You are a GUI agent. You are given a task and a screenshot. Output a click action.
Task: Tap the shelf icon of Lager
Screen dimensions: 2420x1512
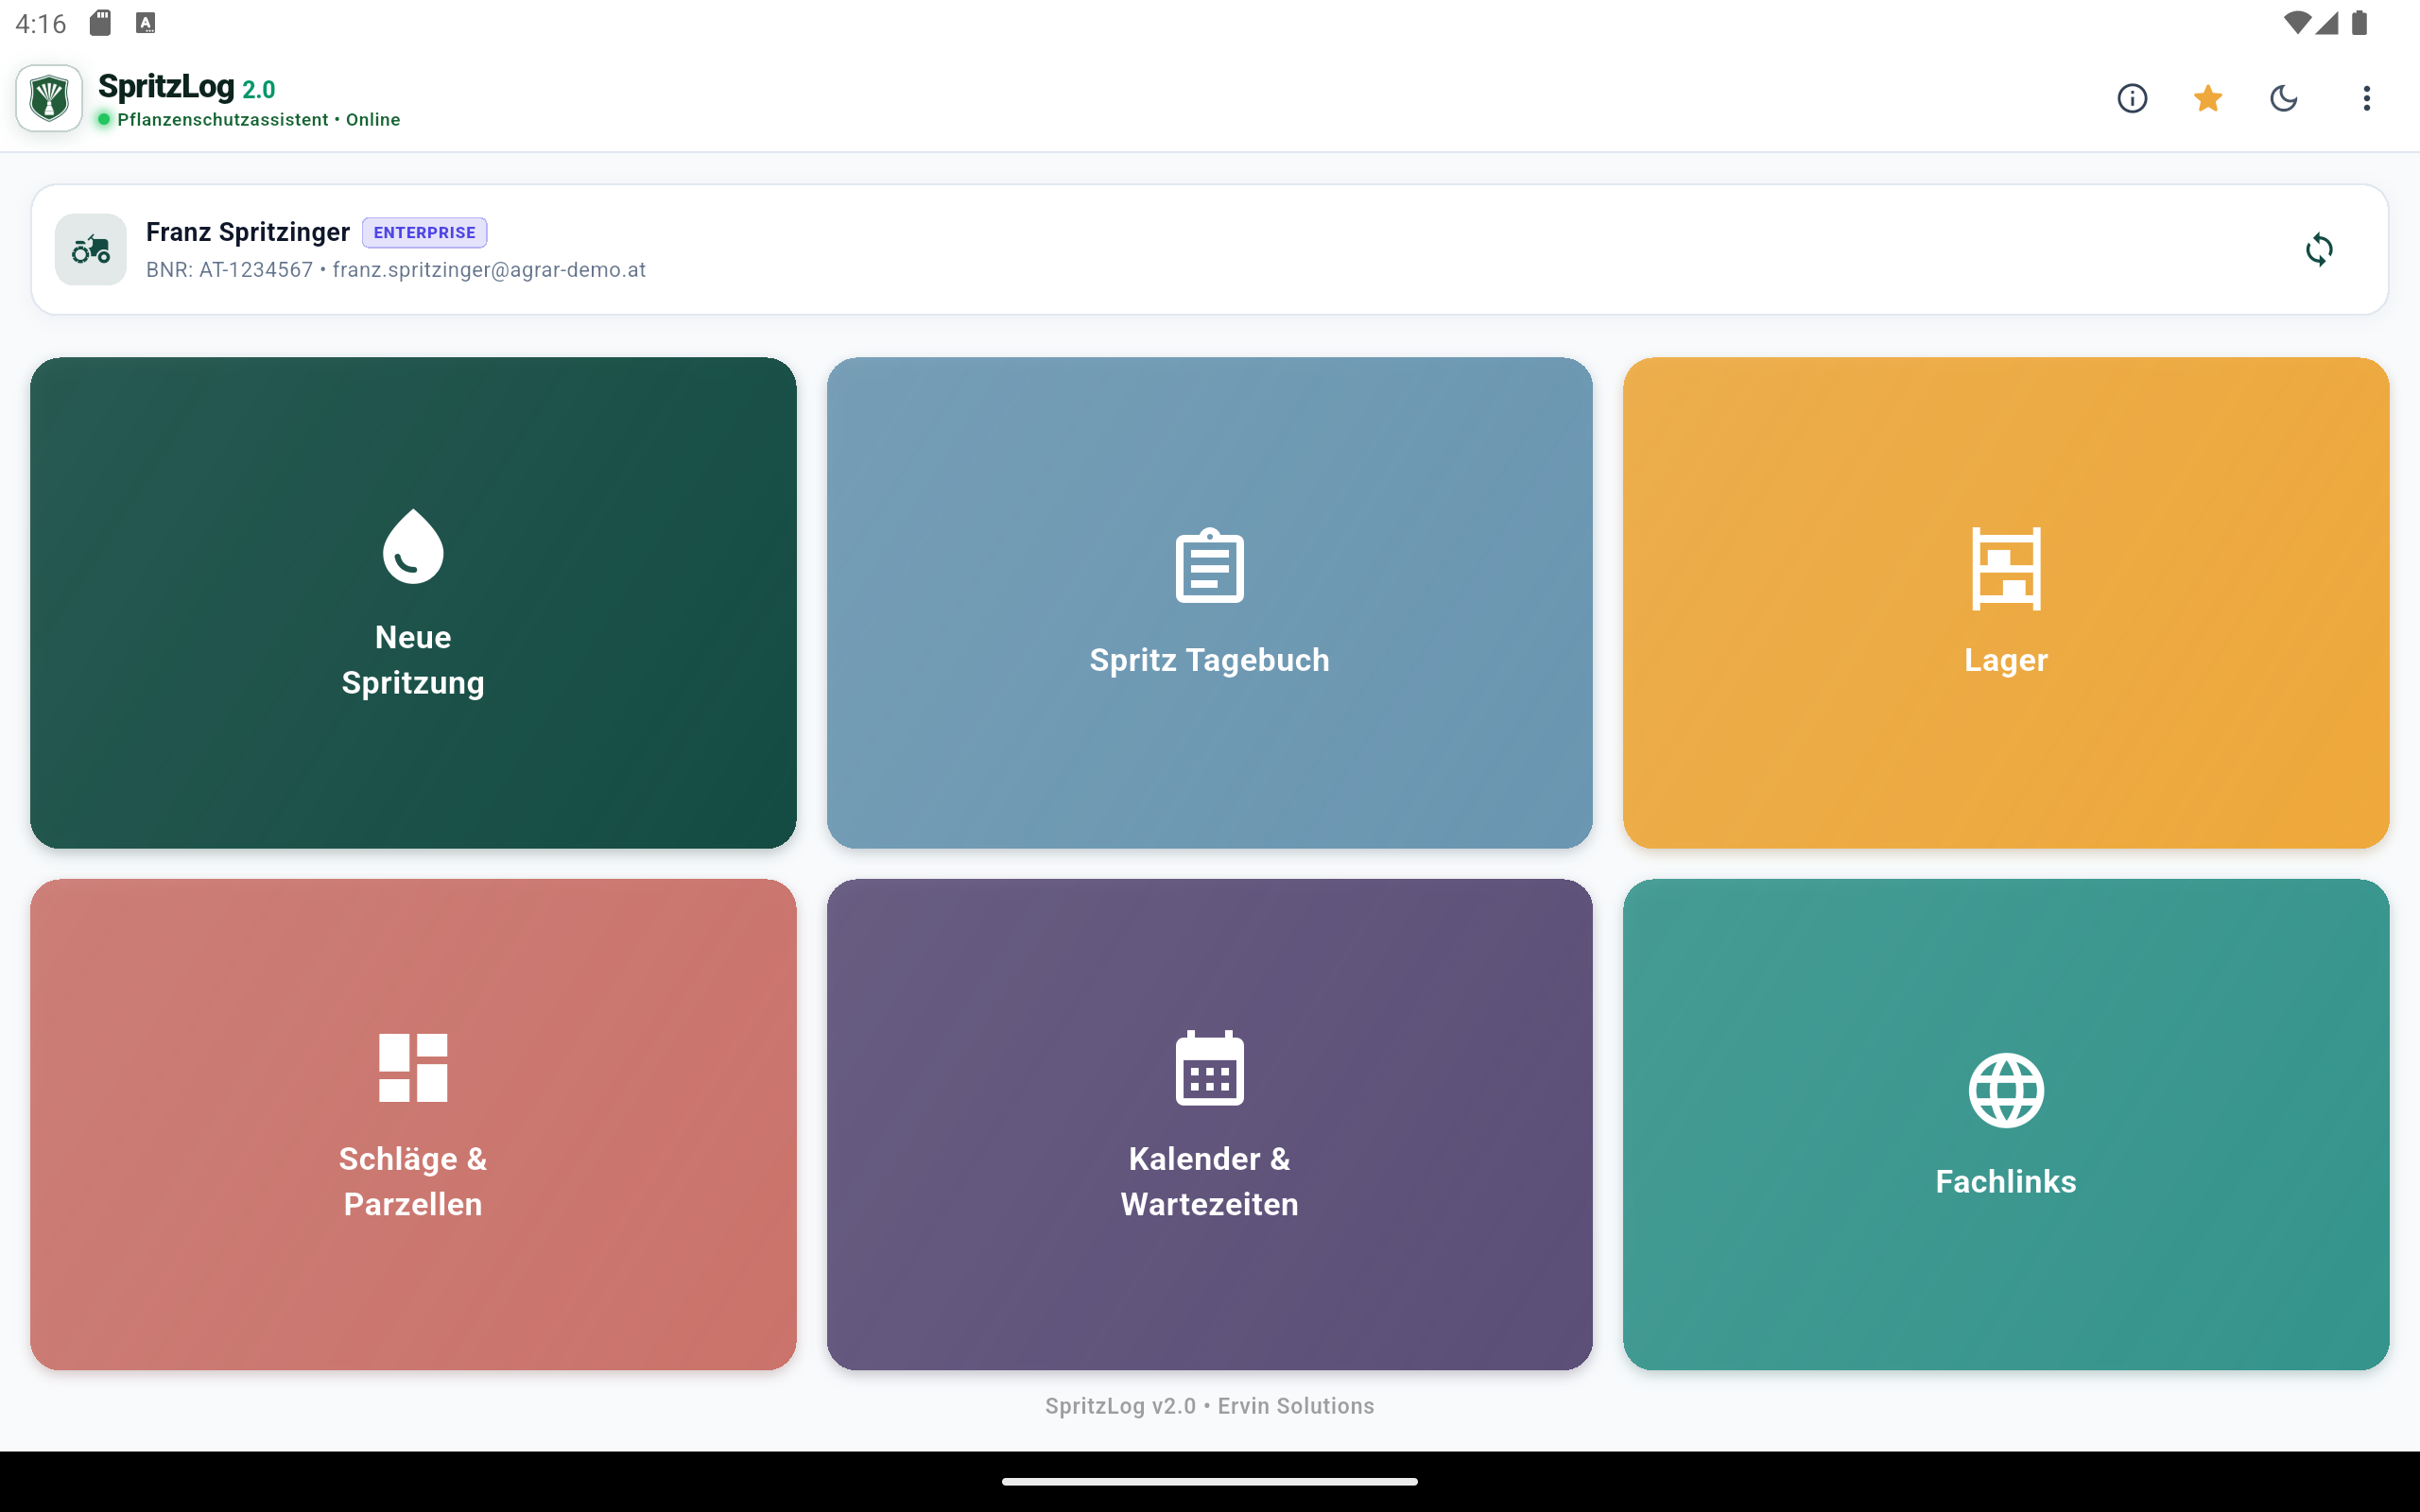[2006, 568]
